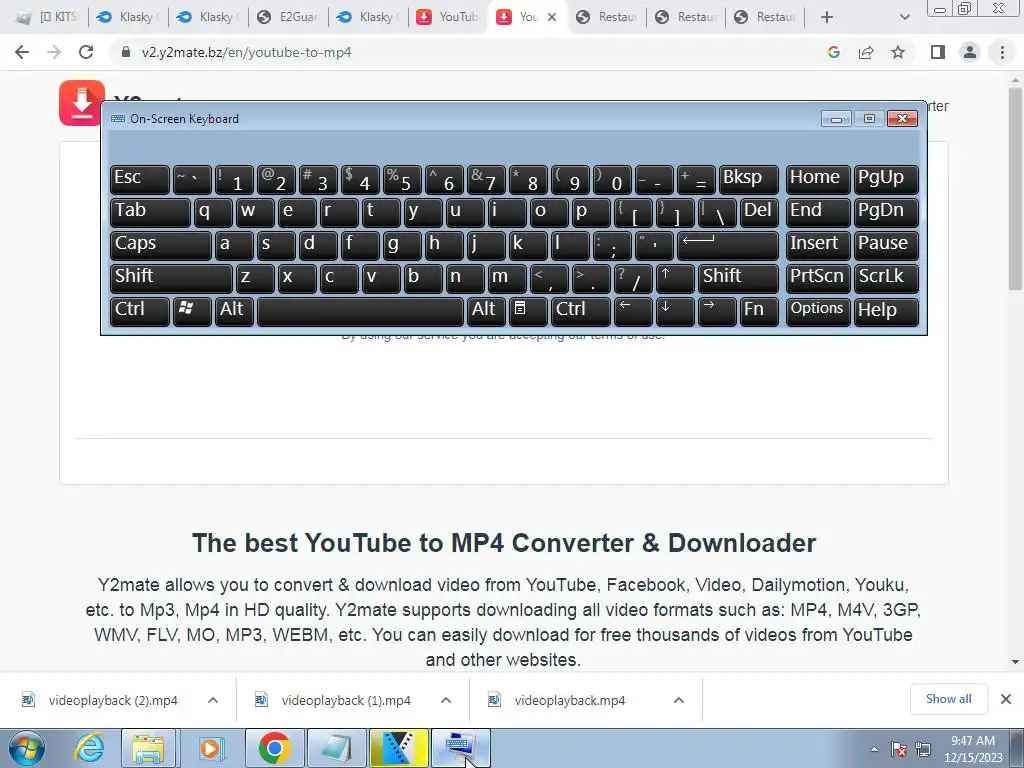Switch to last Restau tab
The height and width of the screenshot is (768, 1024).
pyautogui.click(x=765, y=17)
